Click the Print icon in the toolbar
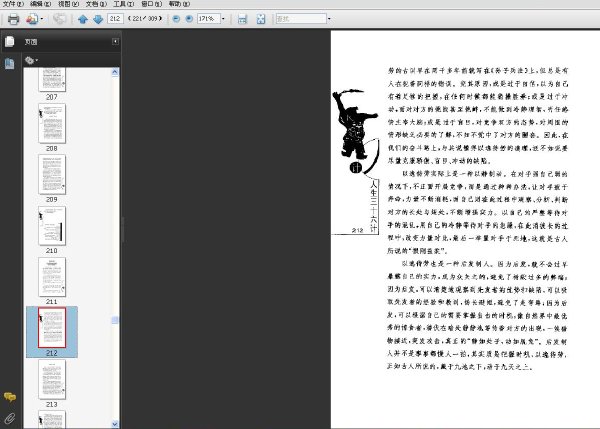Viewport: 600px width, 429px height. tap(13, 19)
